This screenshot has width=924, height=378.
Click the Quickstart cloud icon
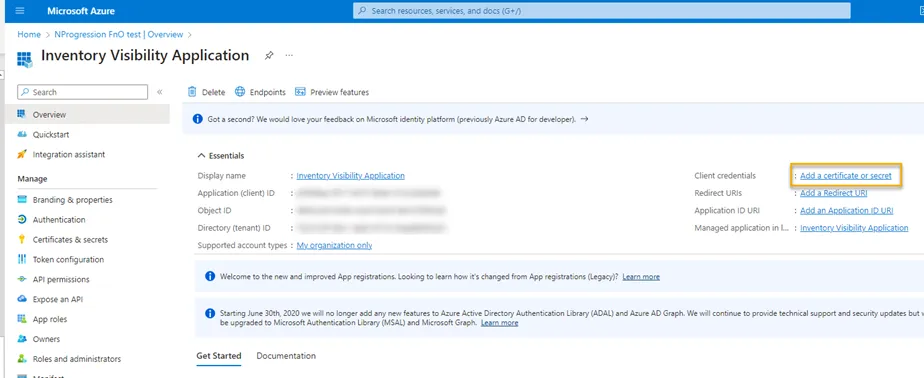tap(22, 134)
